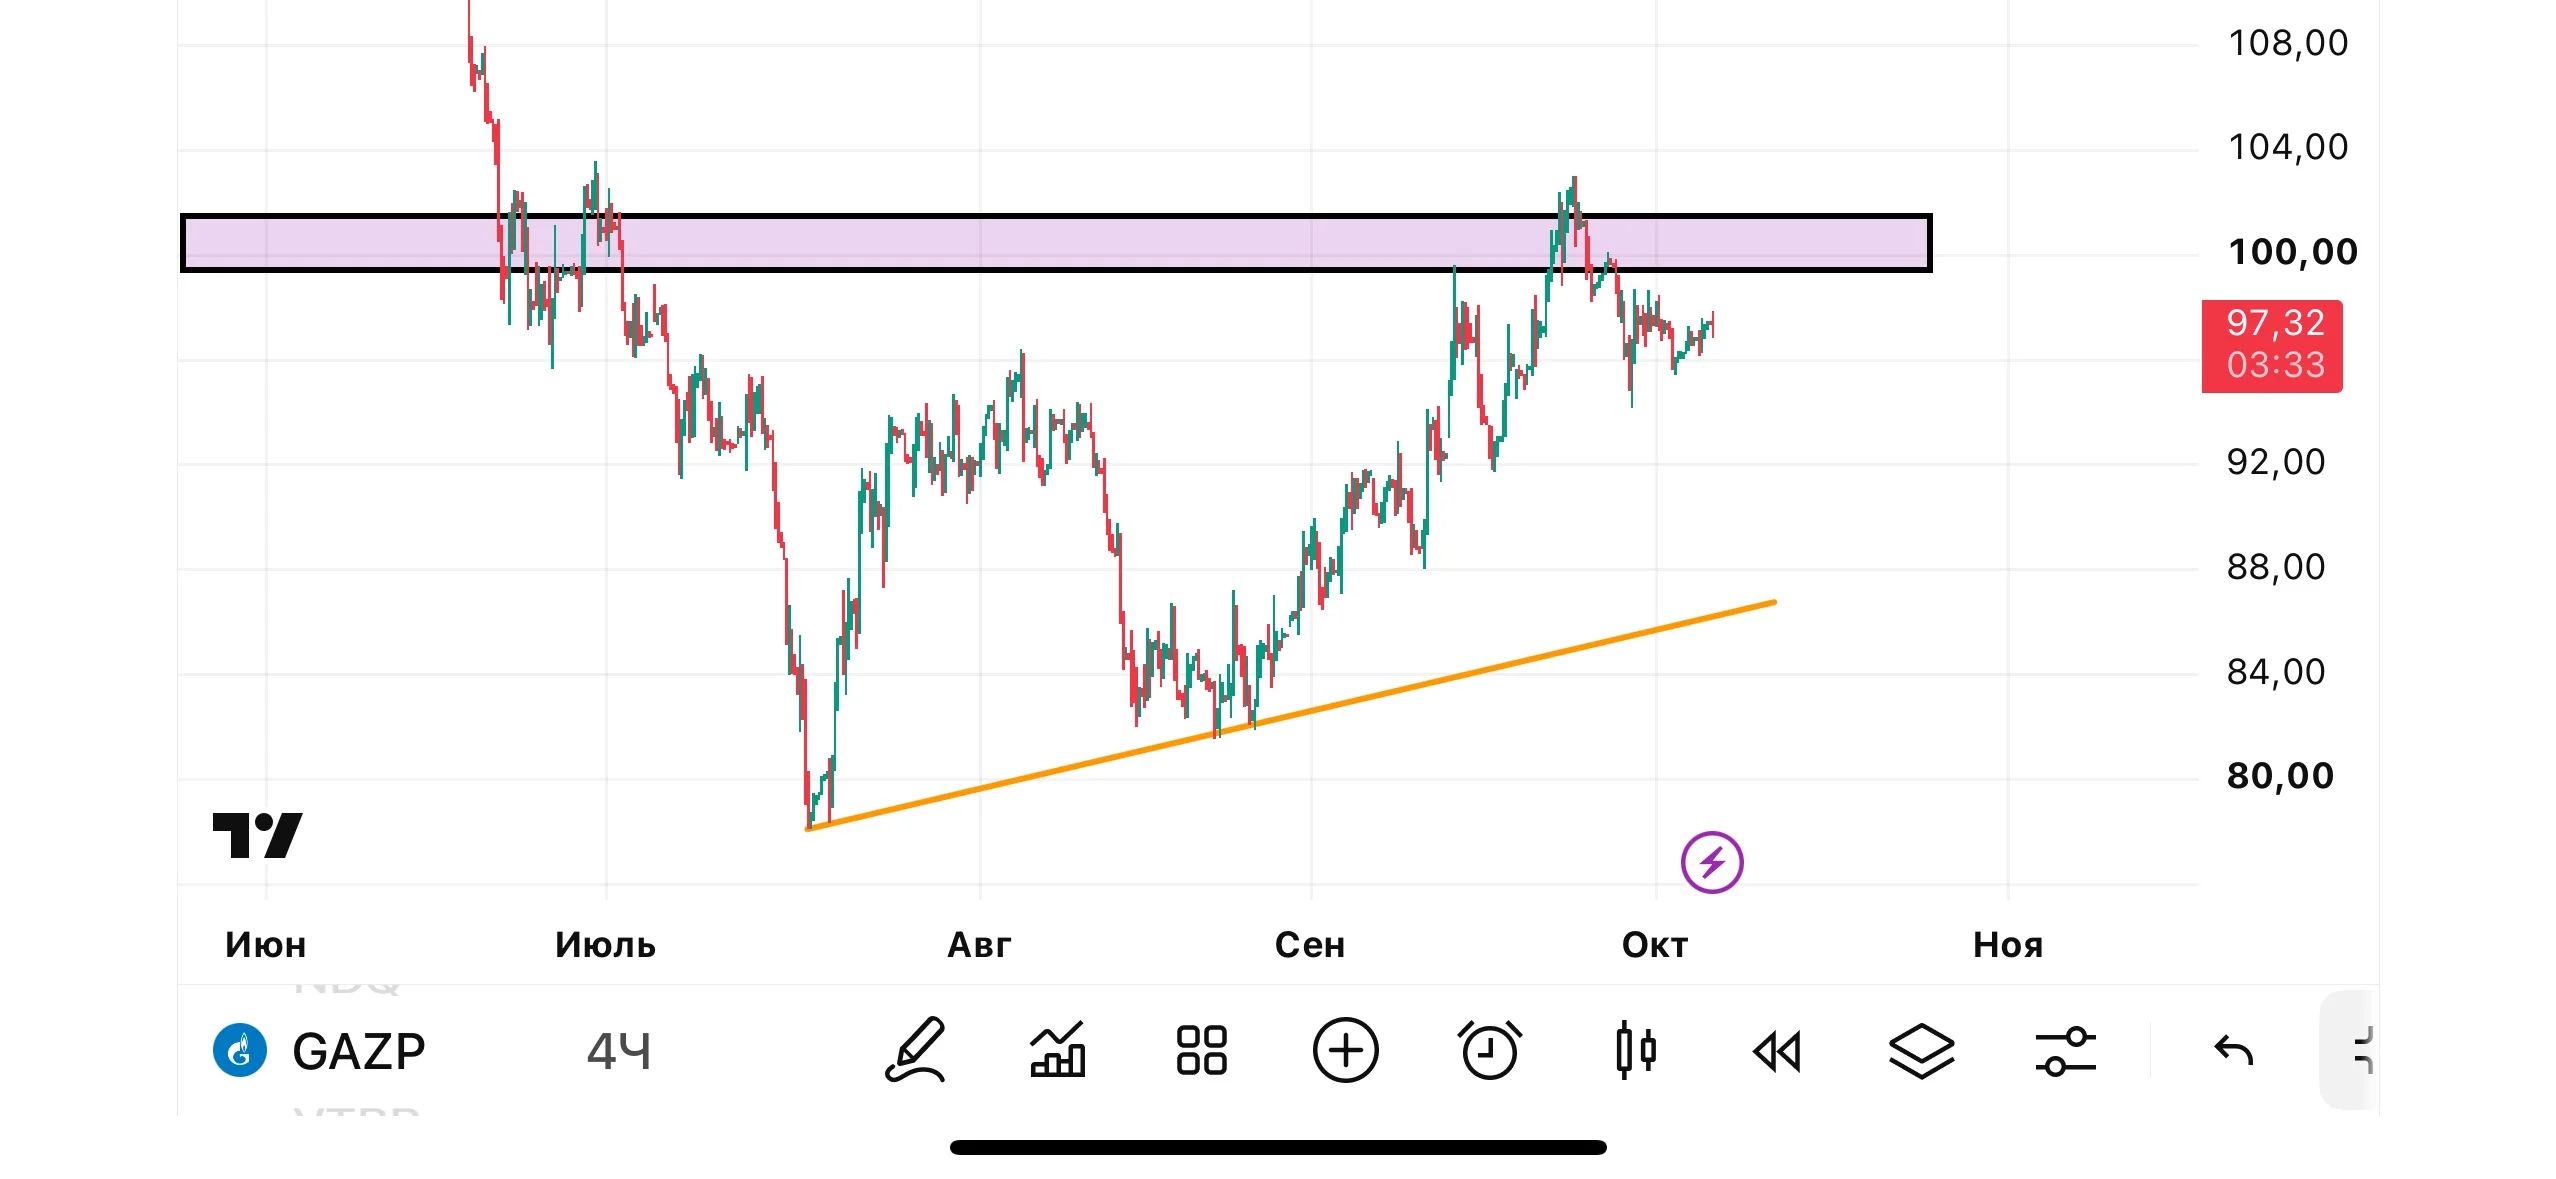Open the indicators chart icon
This screenshot has width=2556, height=1179.
(1058, 1050)
